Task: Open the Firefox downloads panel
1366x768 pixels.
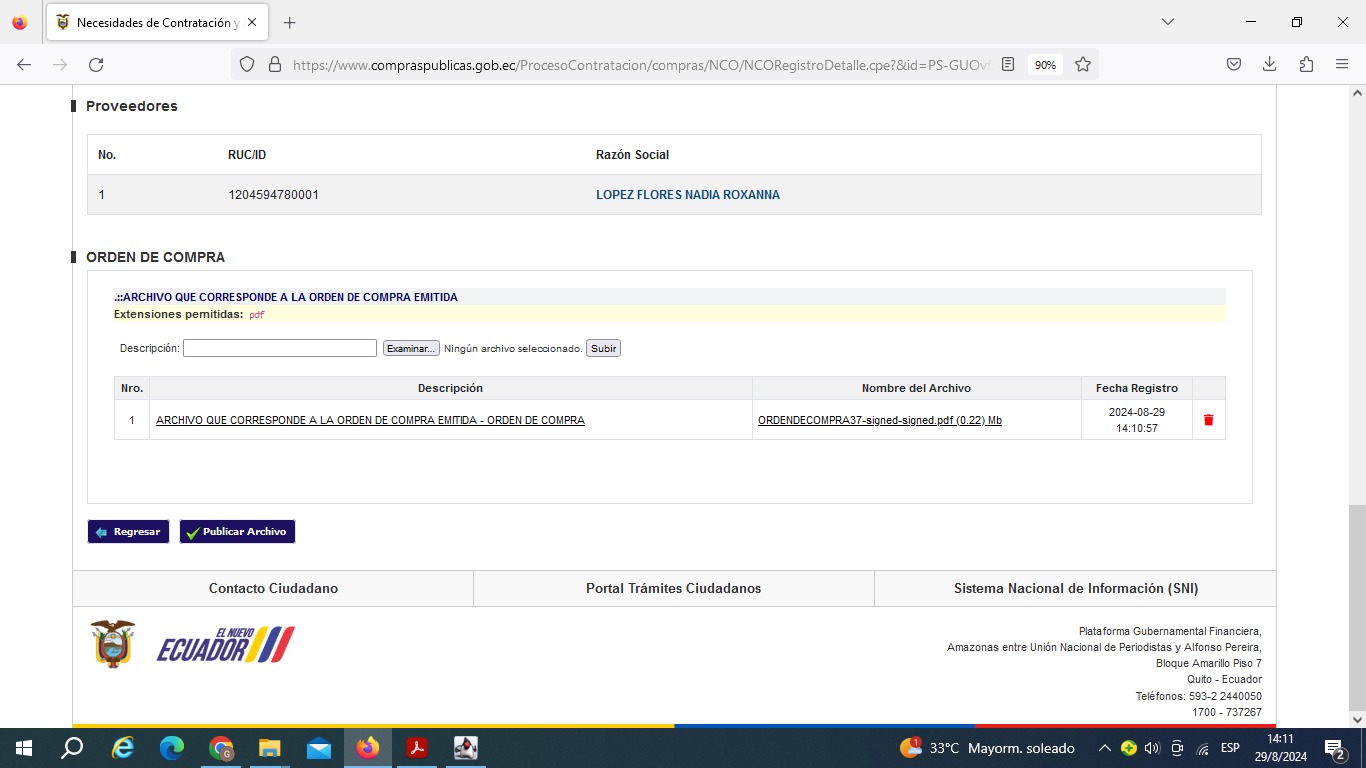Action: [1269, 65]
